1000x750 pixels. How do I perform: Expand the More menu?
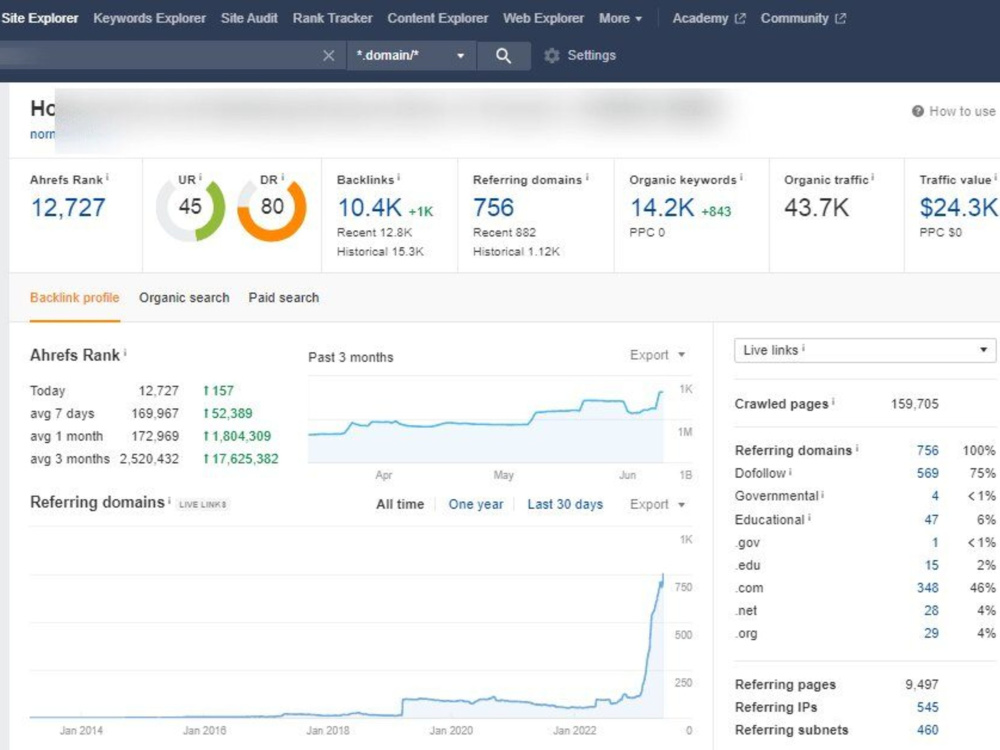(621, 18)
